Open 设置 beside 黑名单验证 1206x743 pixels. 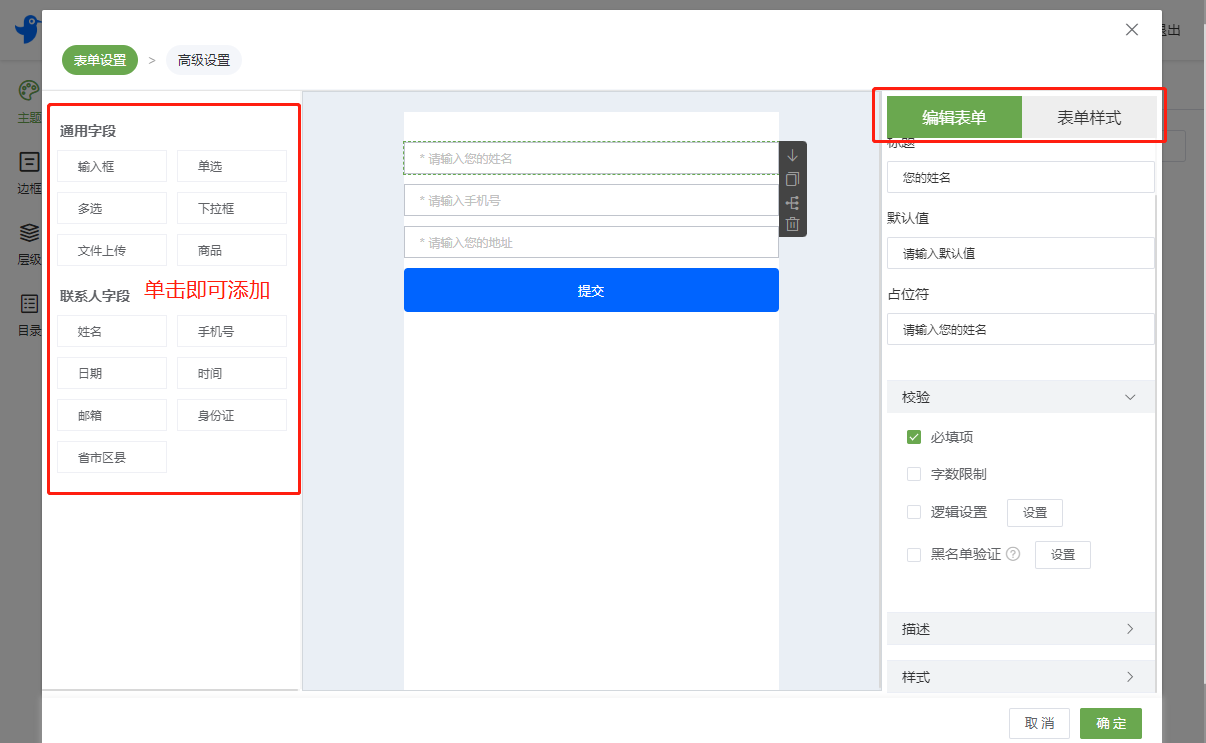pyautogui.click(x=1063, y=554)
